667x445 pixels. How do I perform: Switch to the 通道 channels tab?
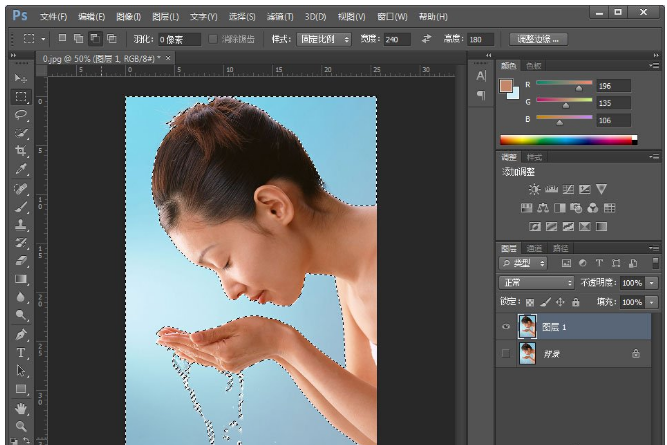click(535, 248)
